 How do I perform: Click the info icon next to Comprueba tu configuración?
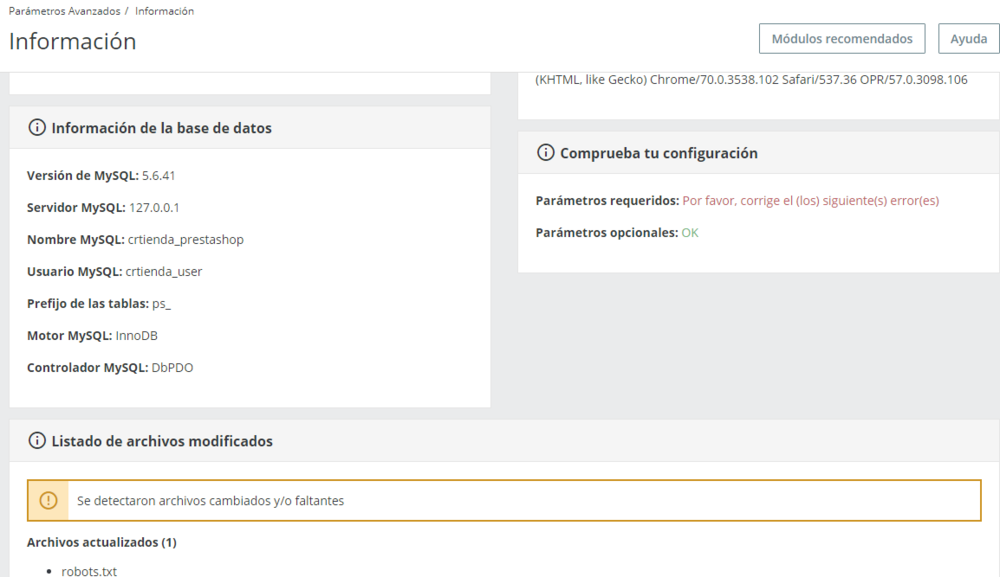(x=545, y=152)
